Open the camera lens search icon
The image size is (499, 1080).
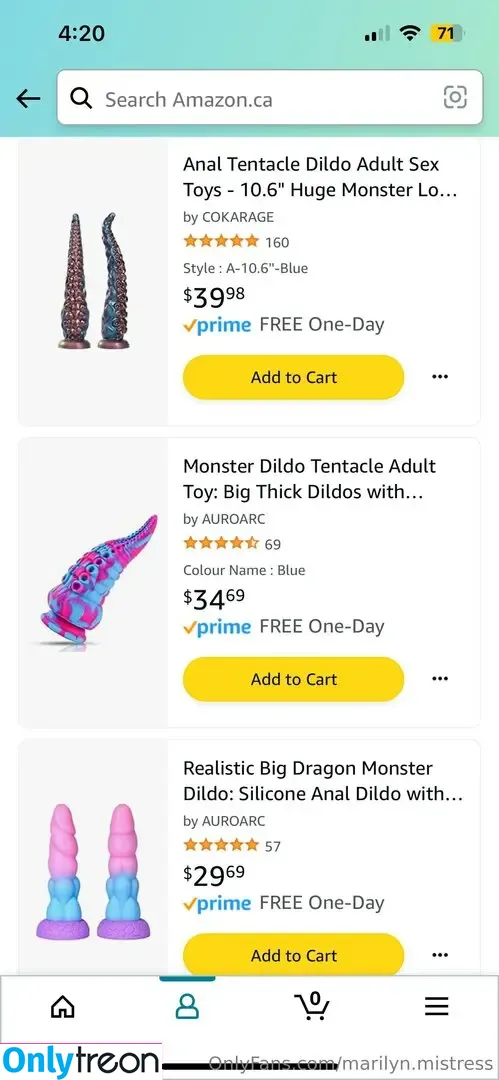(455, 97)
